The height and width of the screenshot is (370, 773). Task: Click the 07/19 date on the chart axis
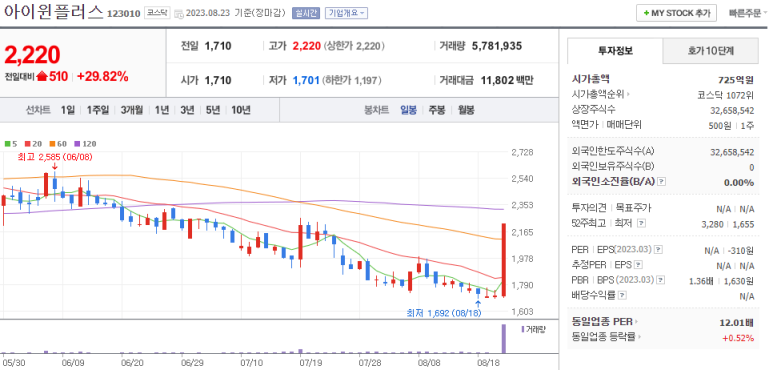pos(310,363)
